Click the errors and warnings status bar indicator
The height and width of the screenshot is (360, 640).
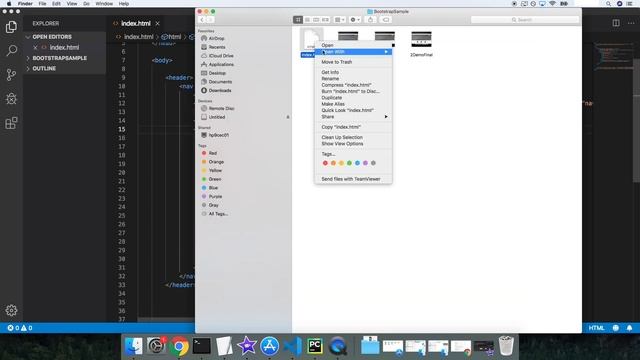tap(20, 328)
